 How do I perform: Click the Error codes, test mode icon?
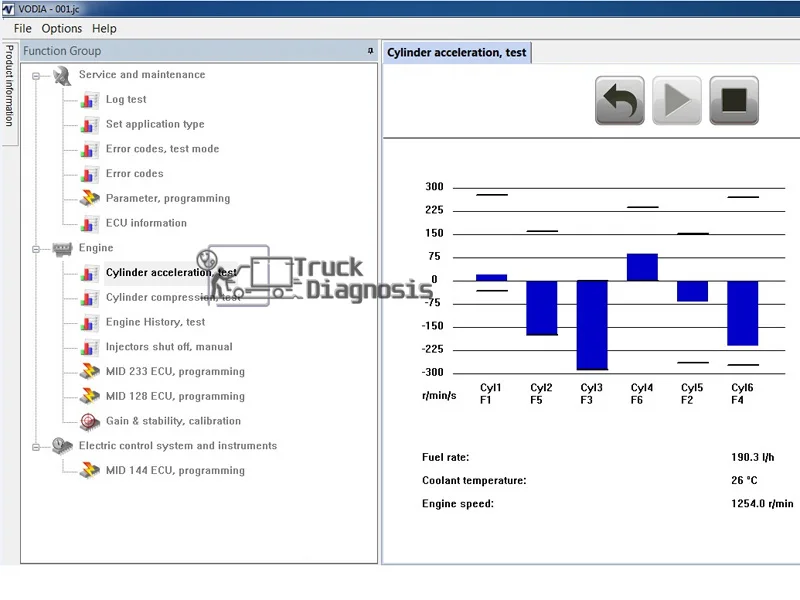coord(89,149)
